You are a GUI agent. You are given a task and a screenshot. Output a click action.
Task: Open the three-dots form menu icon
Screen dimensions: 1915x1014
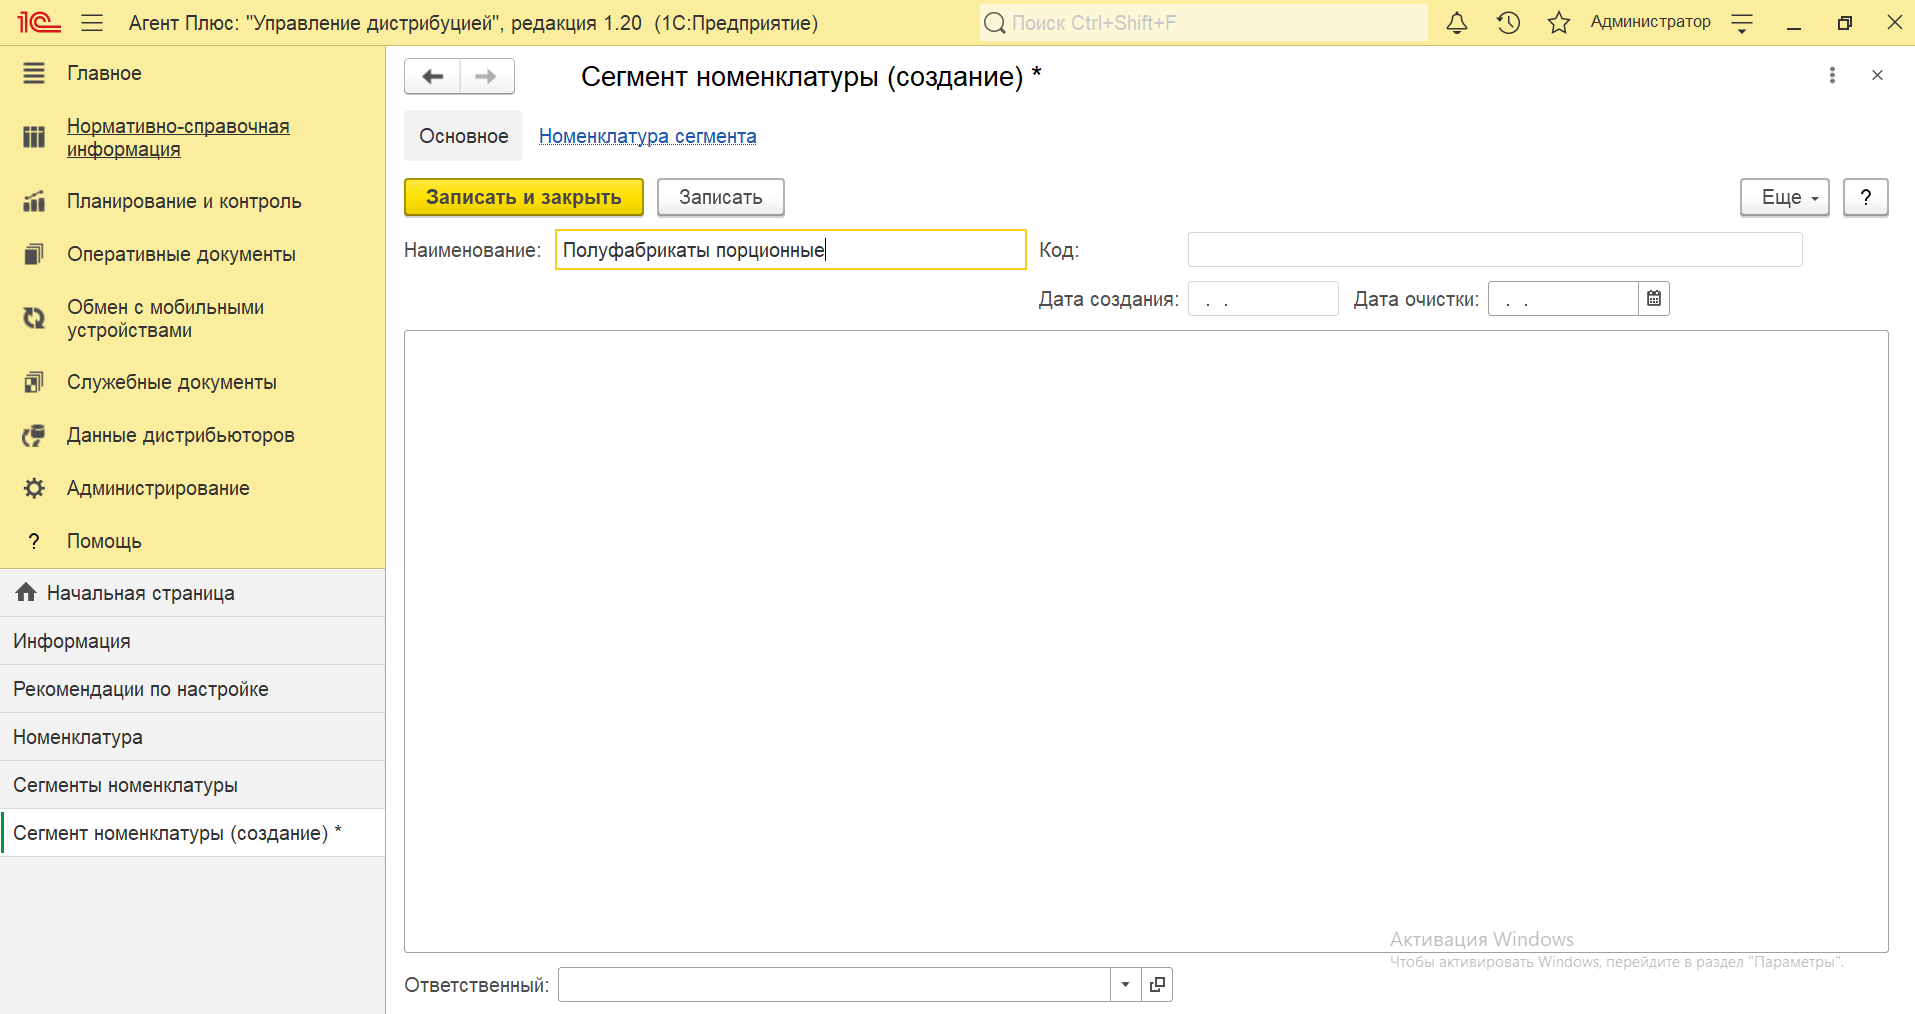click(1832, 76)
